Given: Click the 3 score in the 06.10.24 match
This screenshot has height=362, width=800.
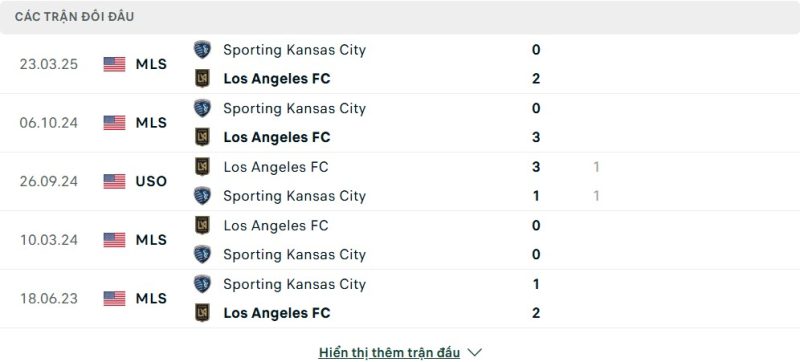Looking at the screenshot, I should 536,137.
